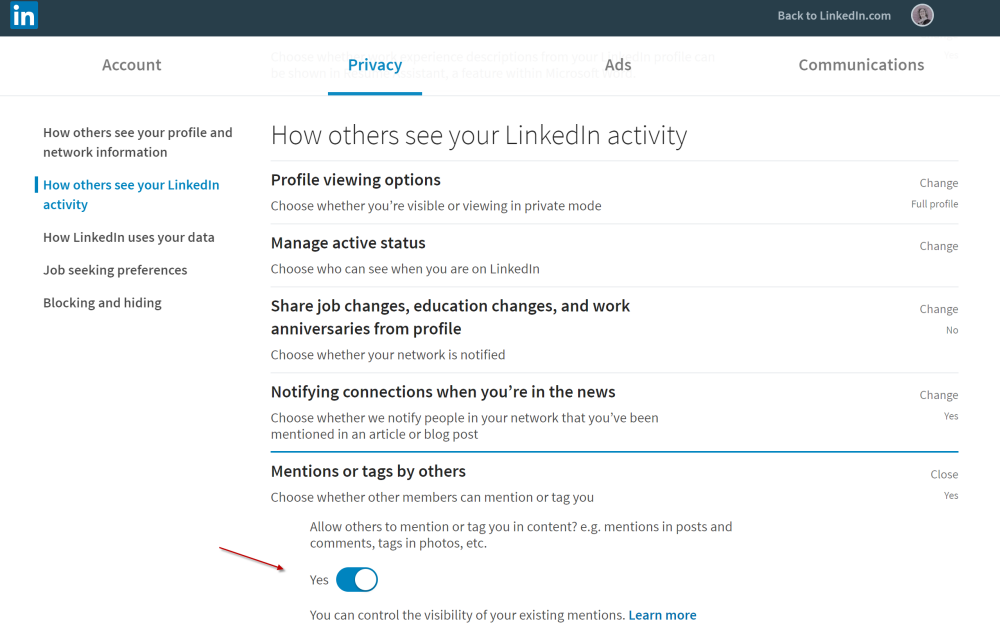Open Blocking and hiding section

(102, 303)
